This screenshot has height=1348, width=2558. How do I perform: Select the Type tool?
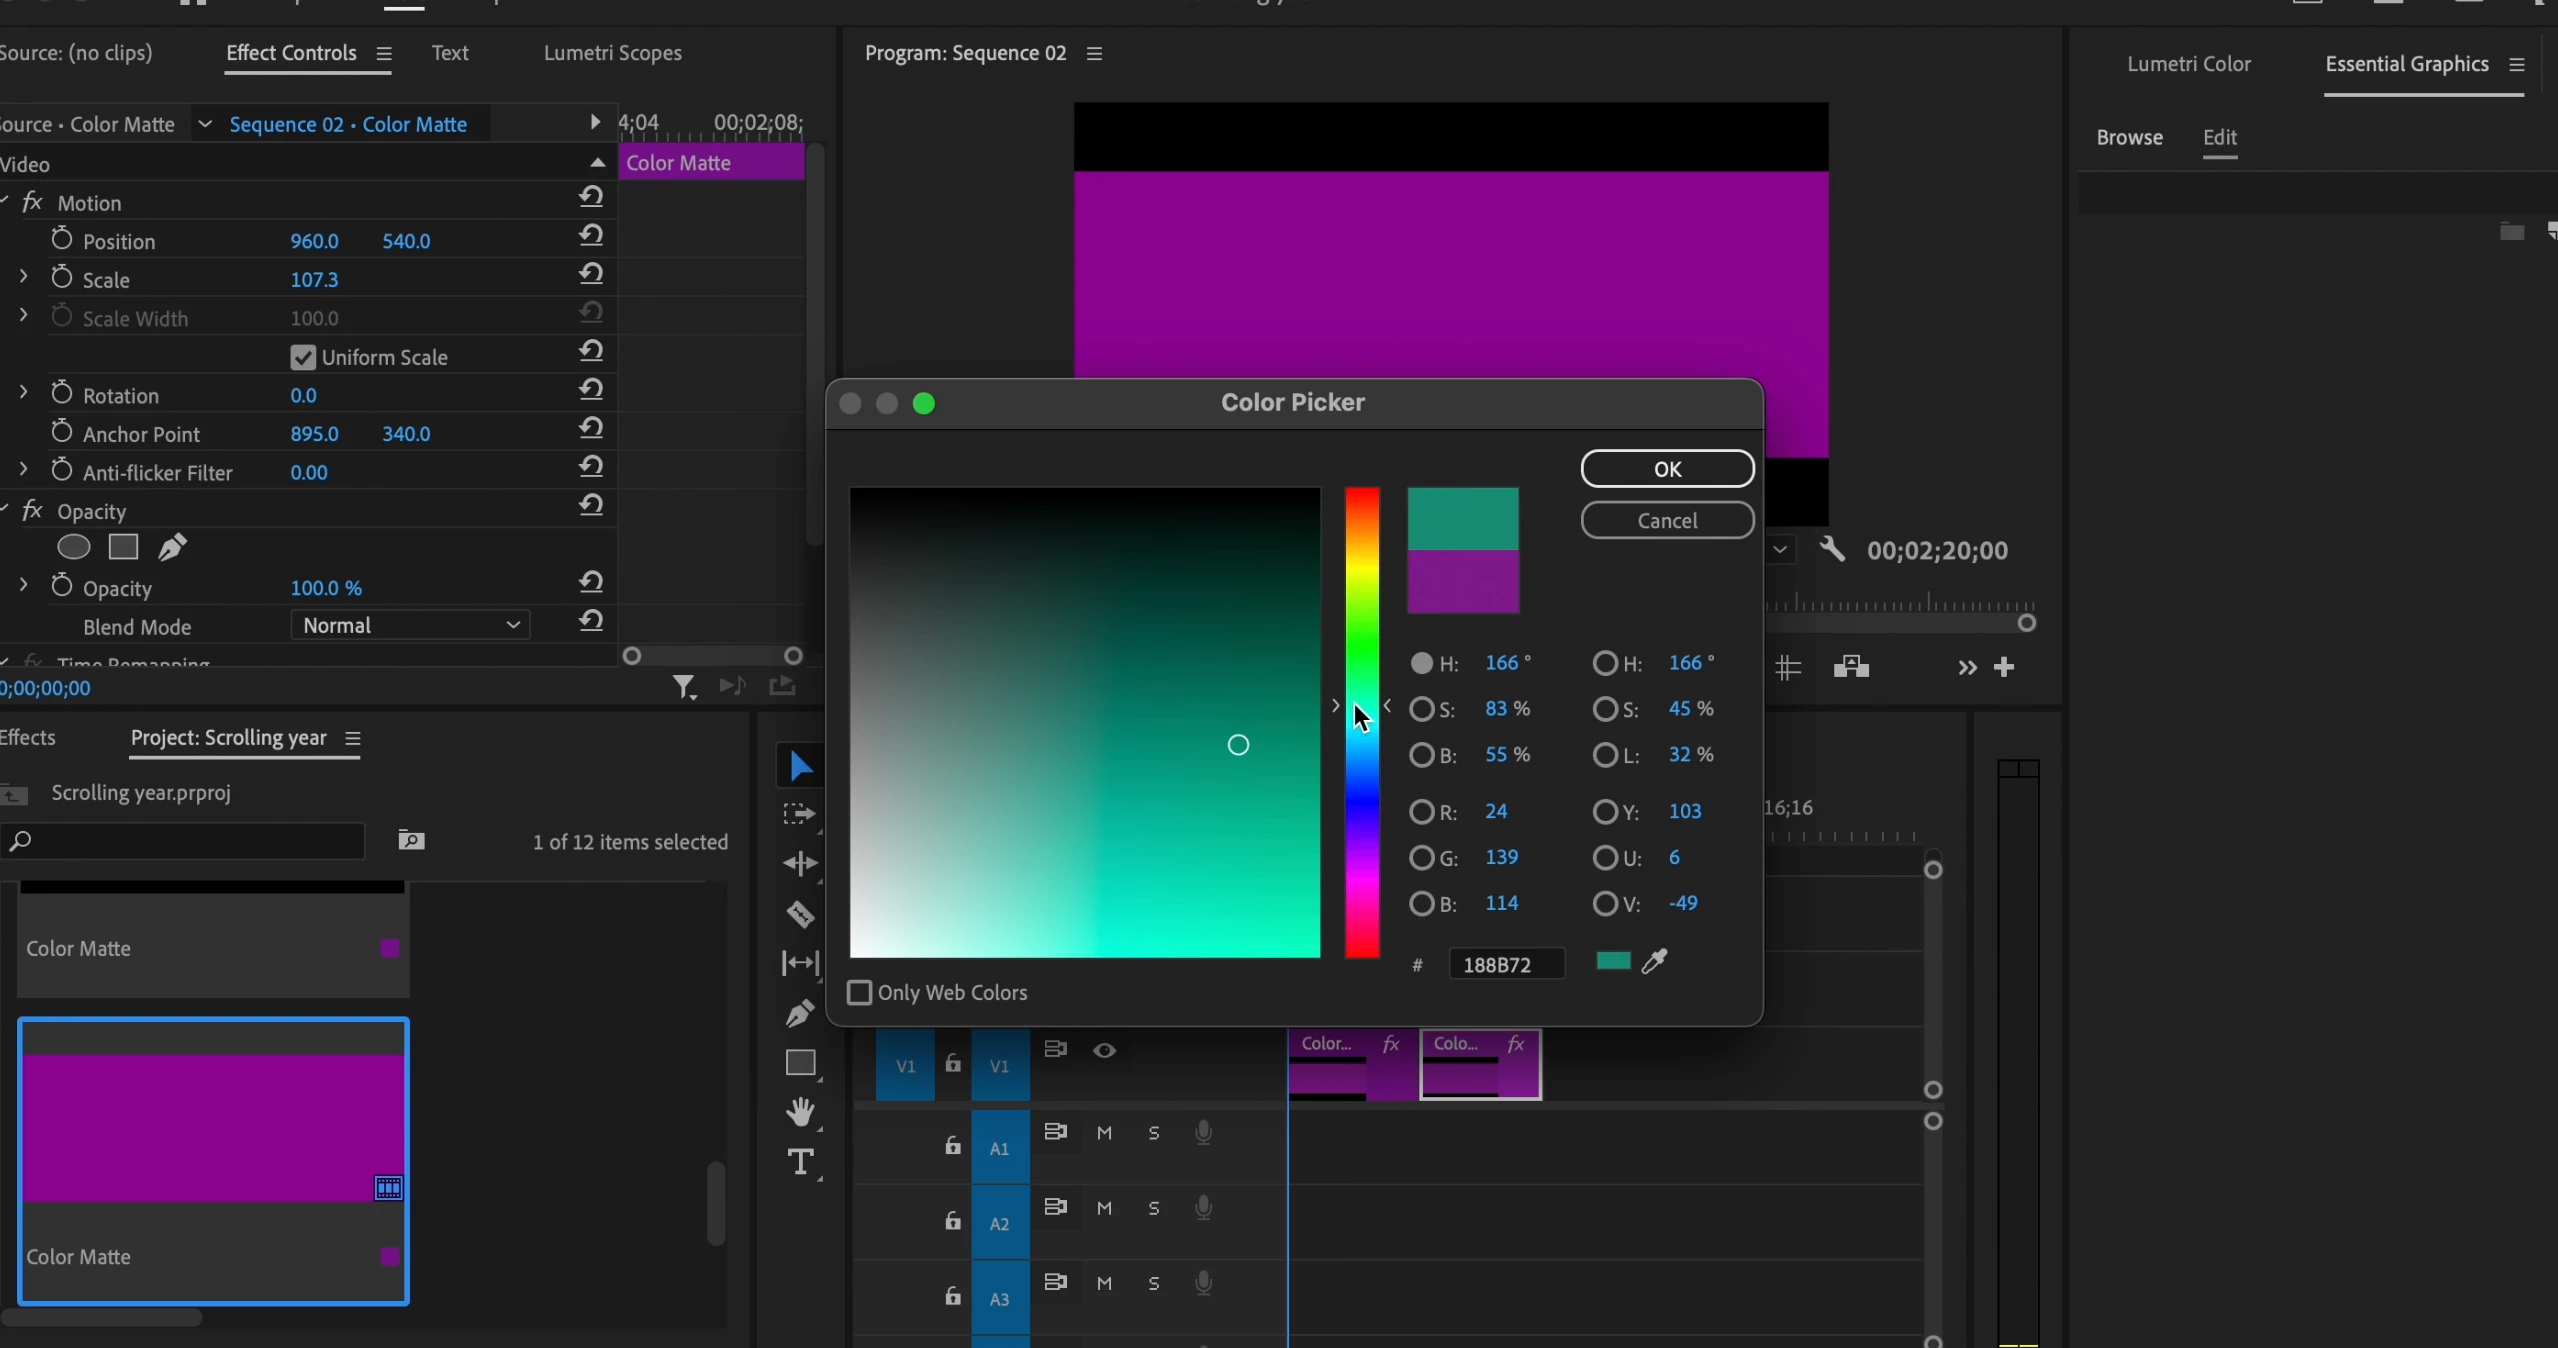coord(800,1162)
